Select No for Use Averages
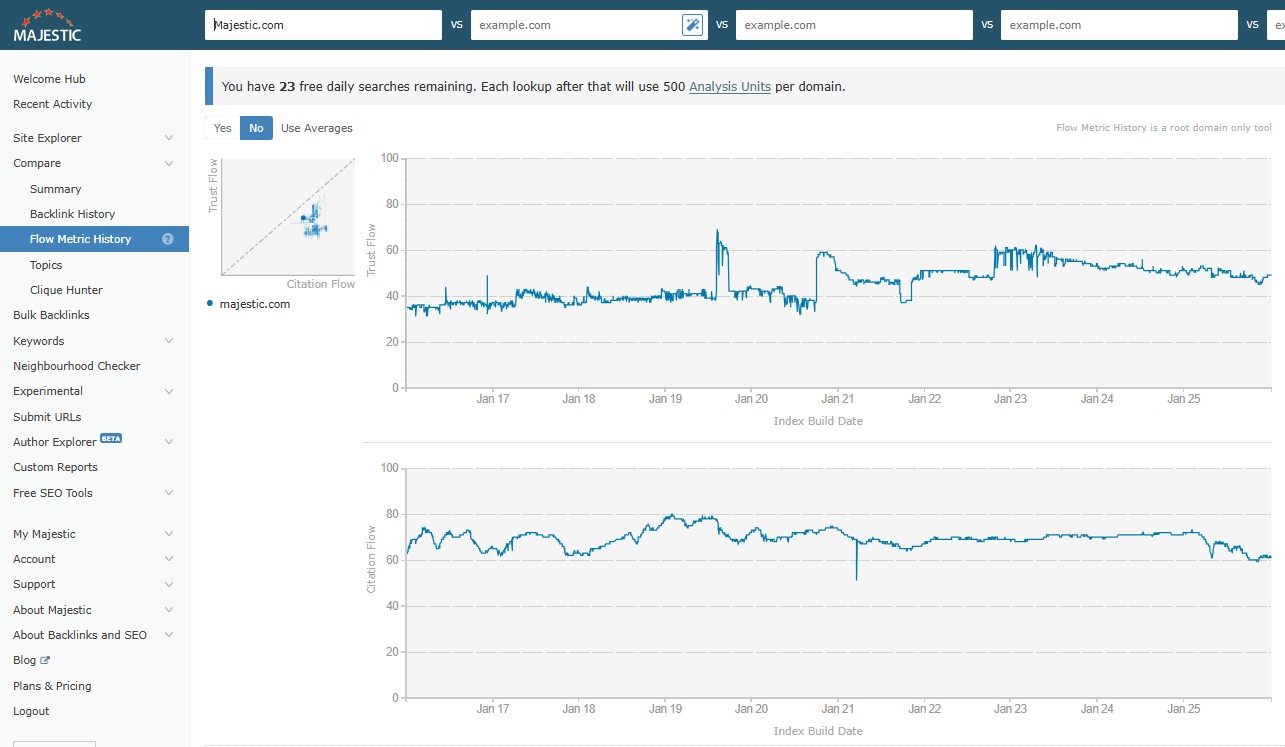This screenshot has width=1285, height=747. pyautogui.click(x=256, y=128)
